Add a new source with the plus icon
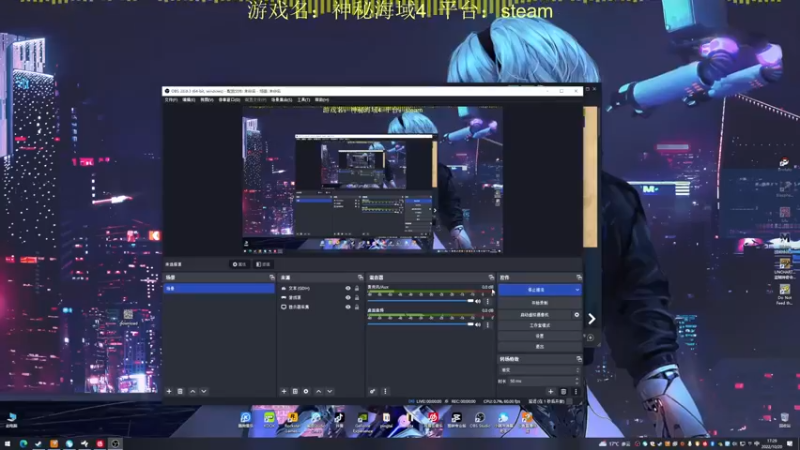Image resolution: width=800 pixels, height=450 pixels. pos(284,391)
